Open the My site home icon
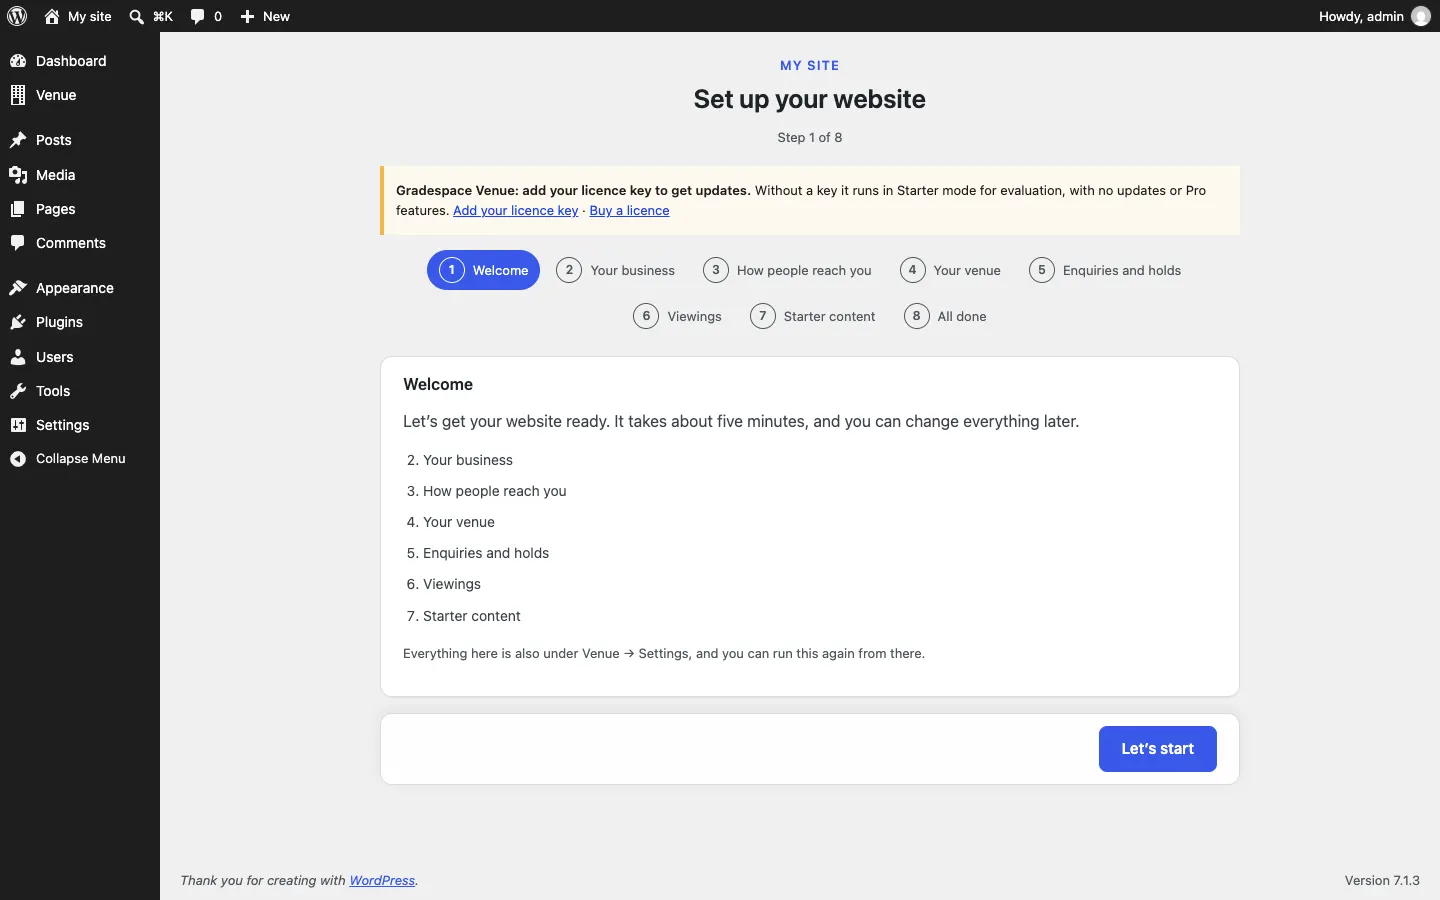1440x900 pixels. (52, 16)
